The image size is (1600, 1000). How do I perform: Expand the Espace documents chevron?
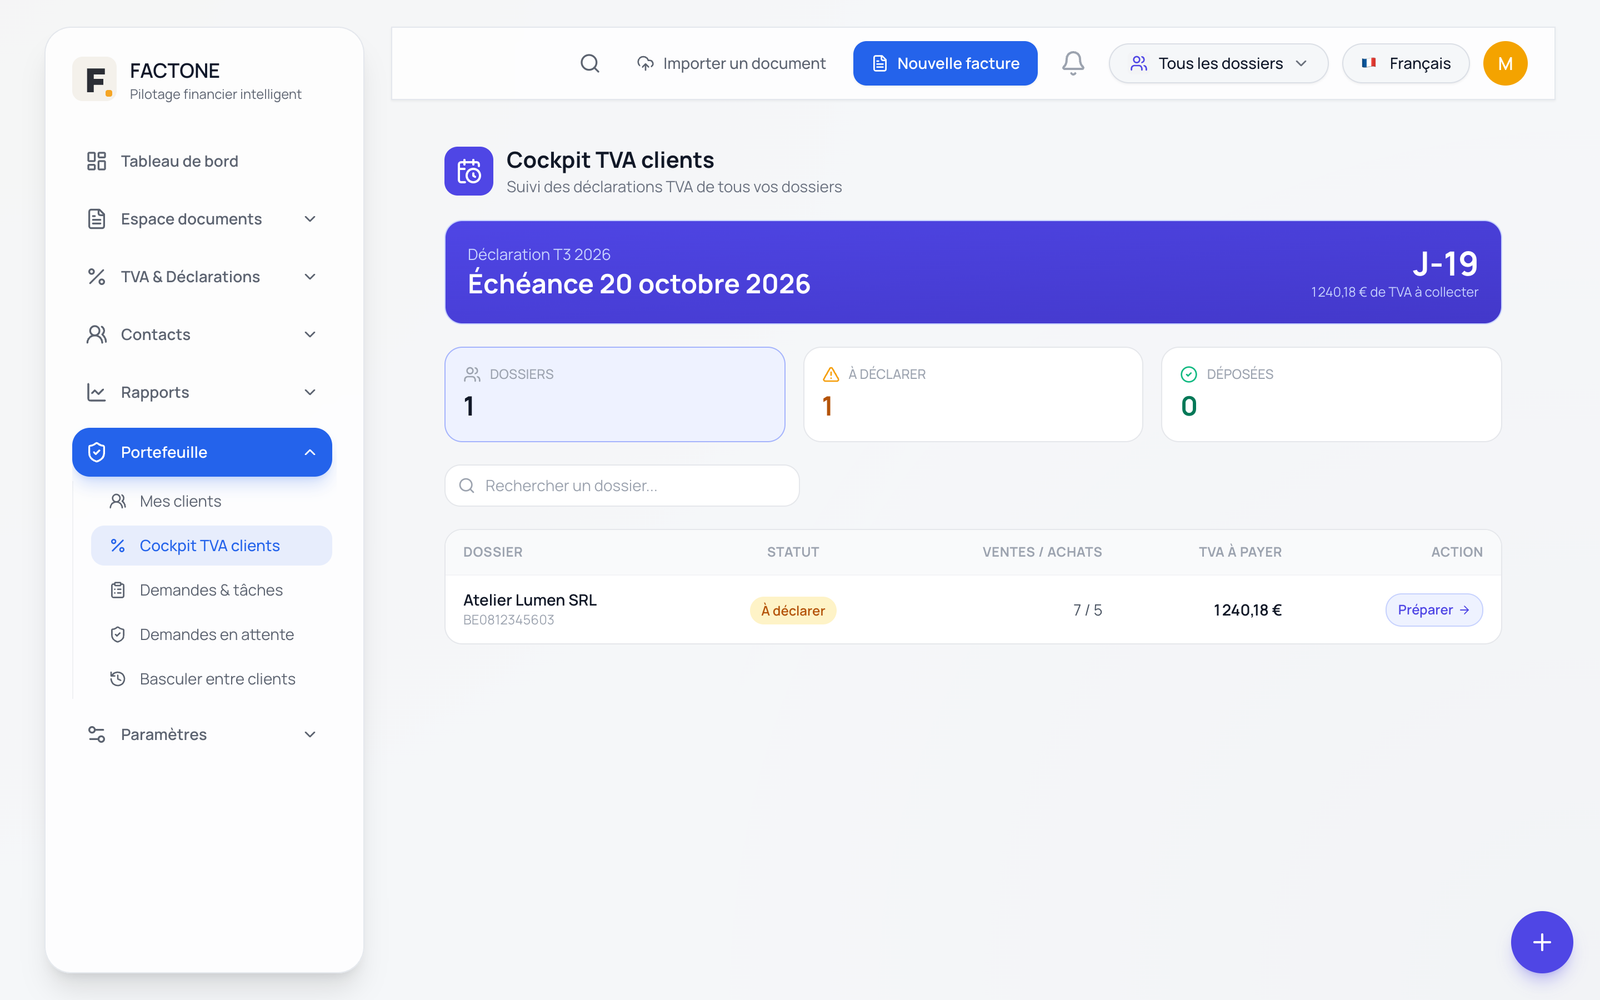point(310,219)
